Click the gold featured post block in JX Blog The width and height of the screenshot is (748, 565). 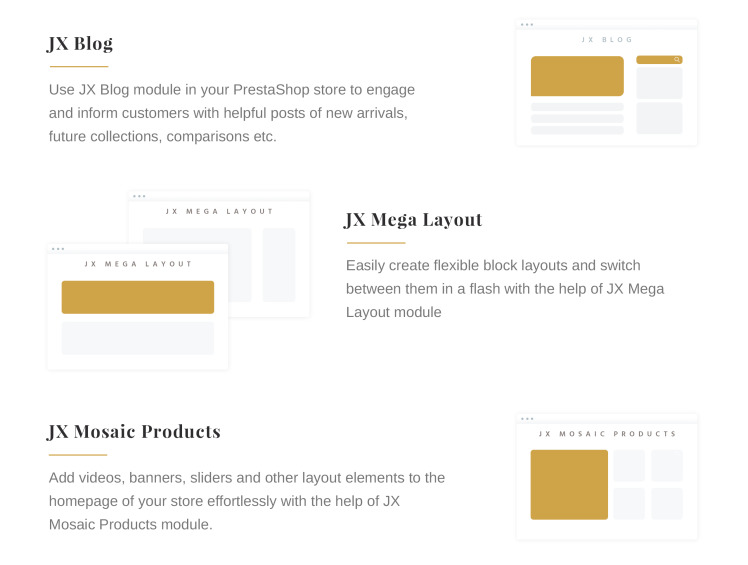pos(577,76)
